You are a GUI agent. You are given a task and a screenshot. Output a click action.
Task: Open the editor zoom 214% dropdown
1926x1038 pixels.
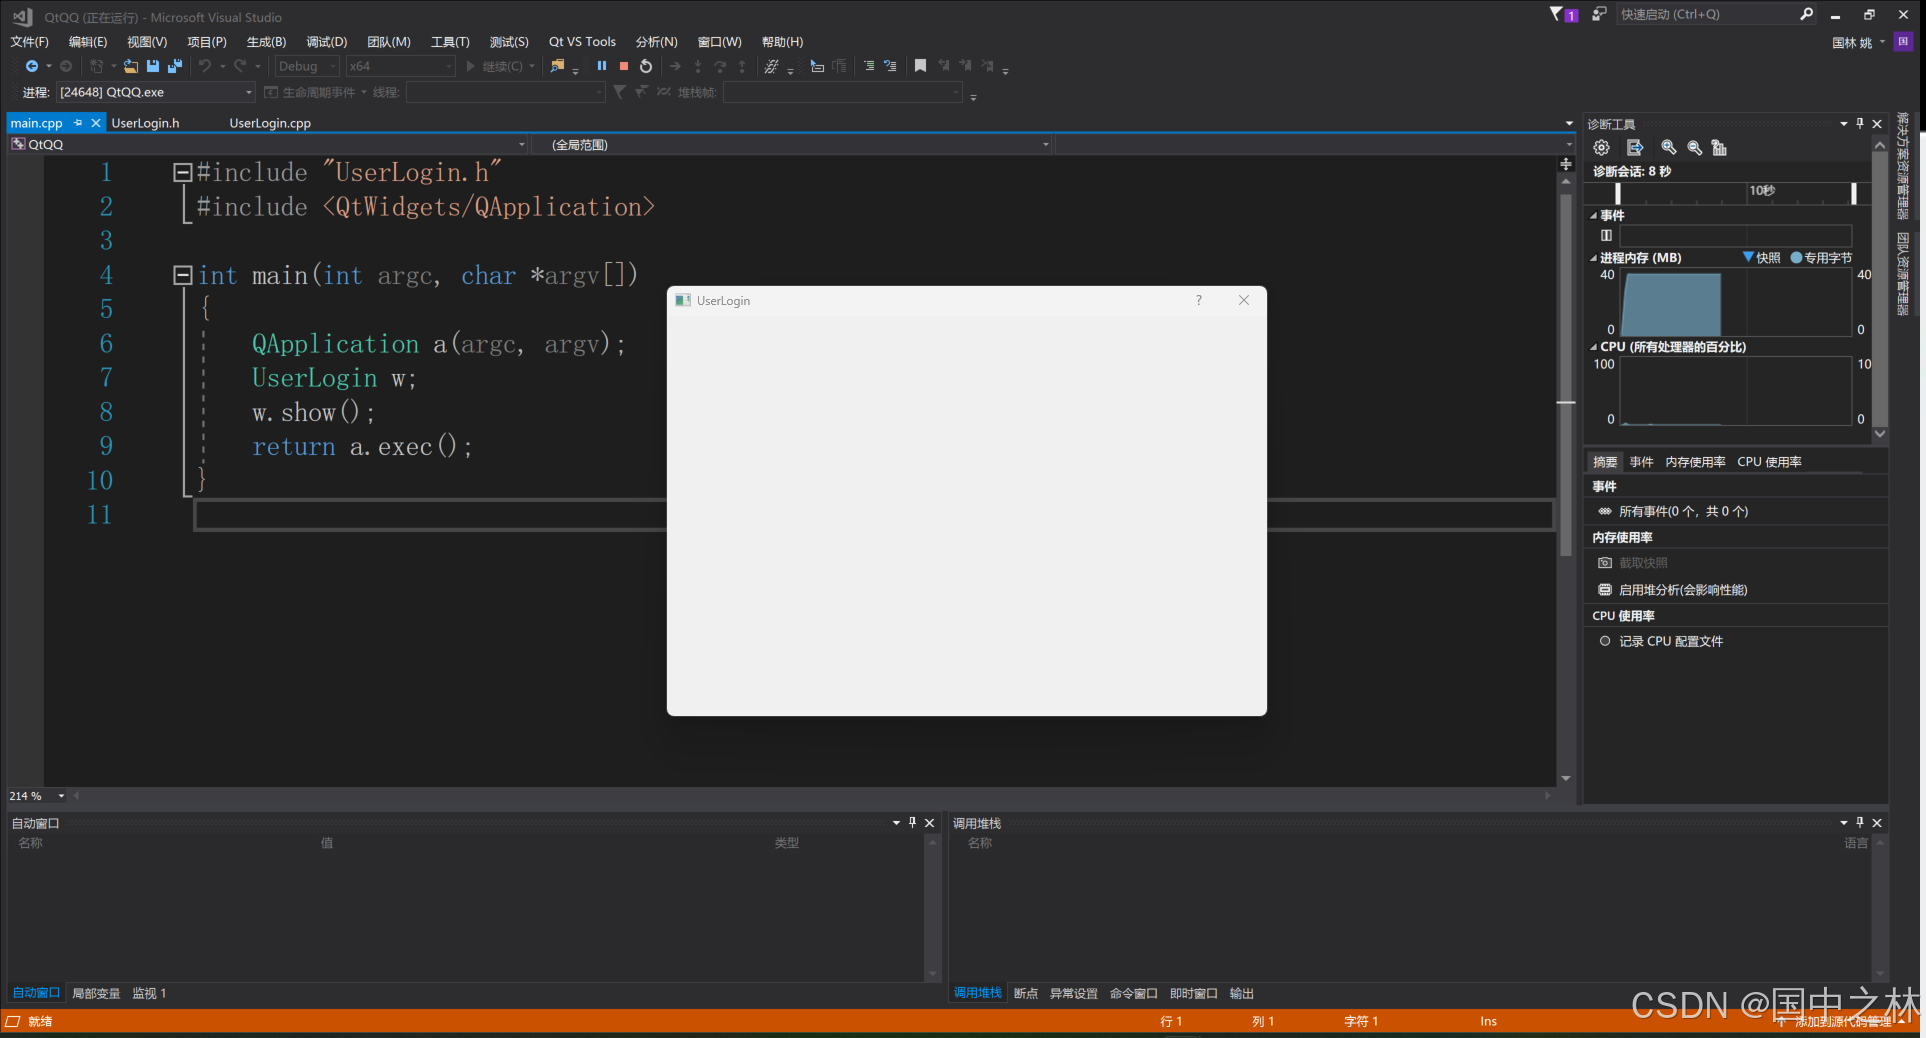click(x=61, y=796)
